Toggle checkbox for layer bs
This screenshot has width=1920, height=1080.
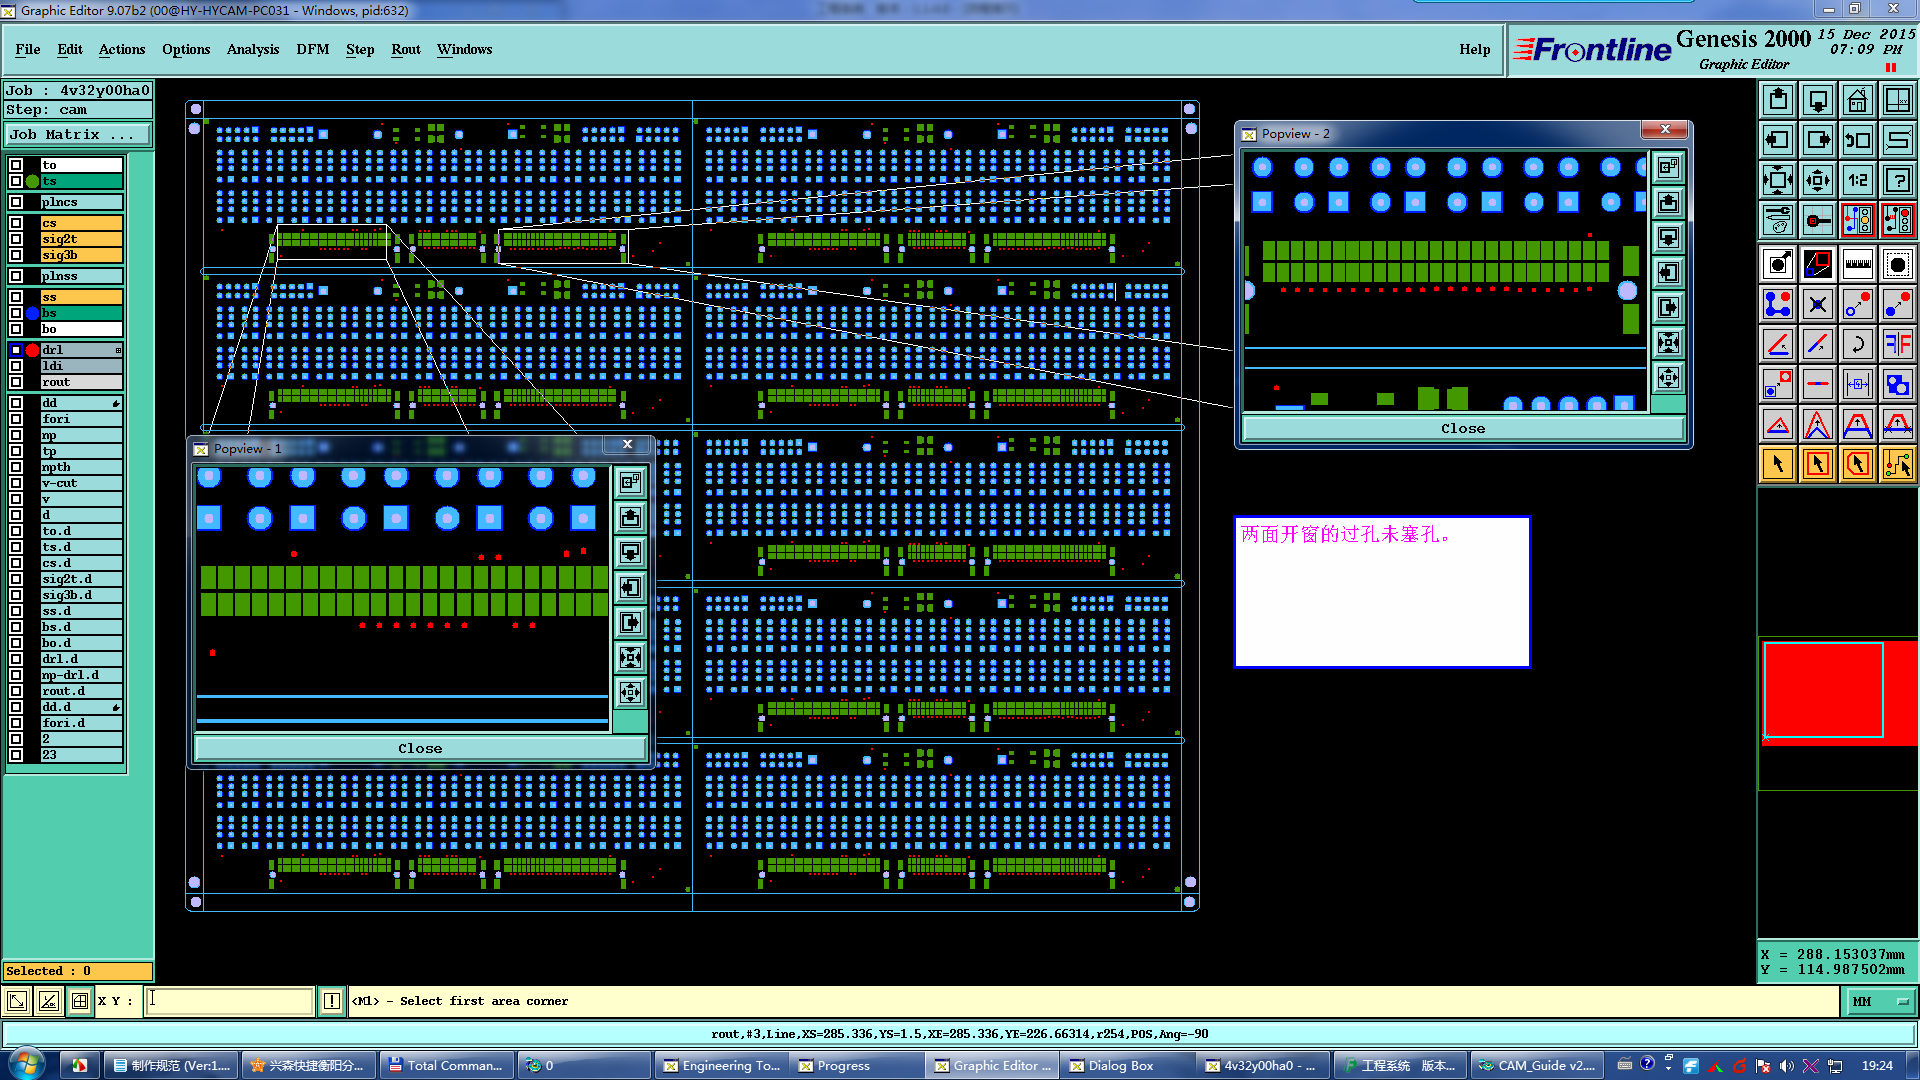click(x=16, y=313)
